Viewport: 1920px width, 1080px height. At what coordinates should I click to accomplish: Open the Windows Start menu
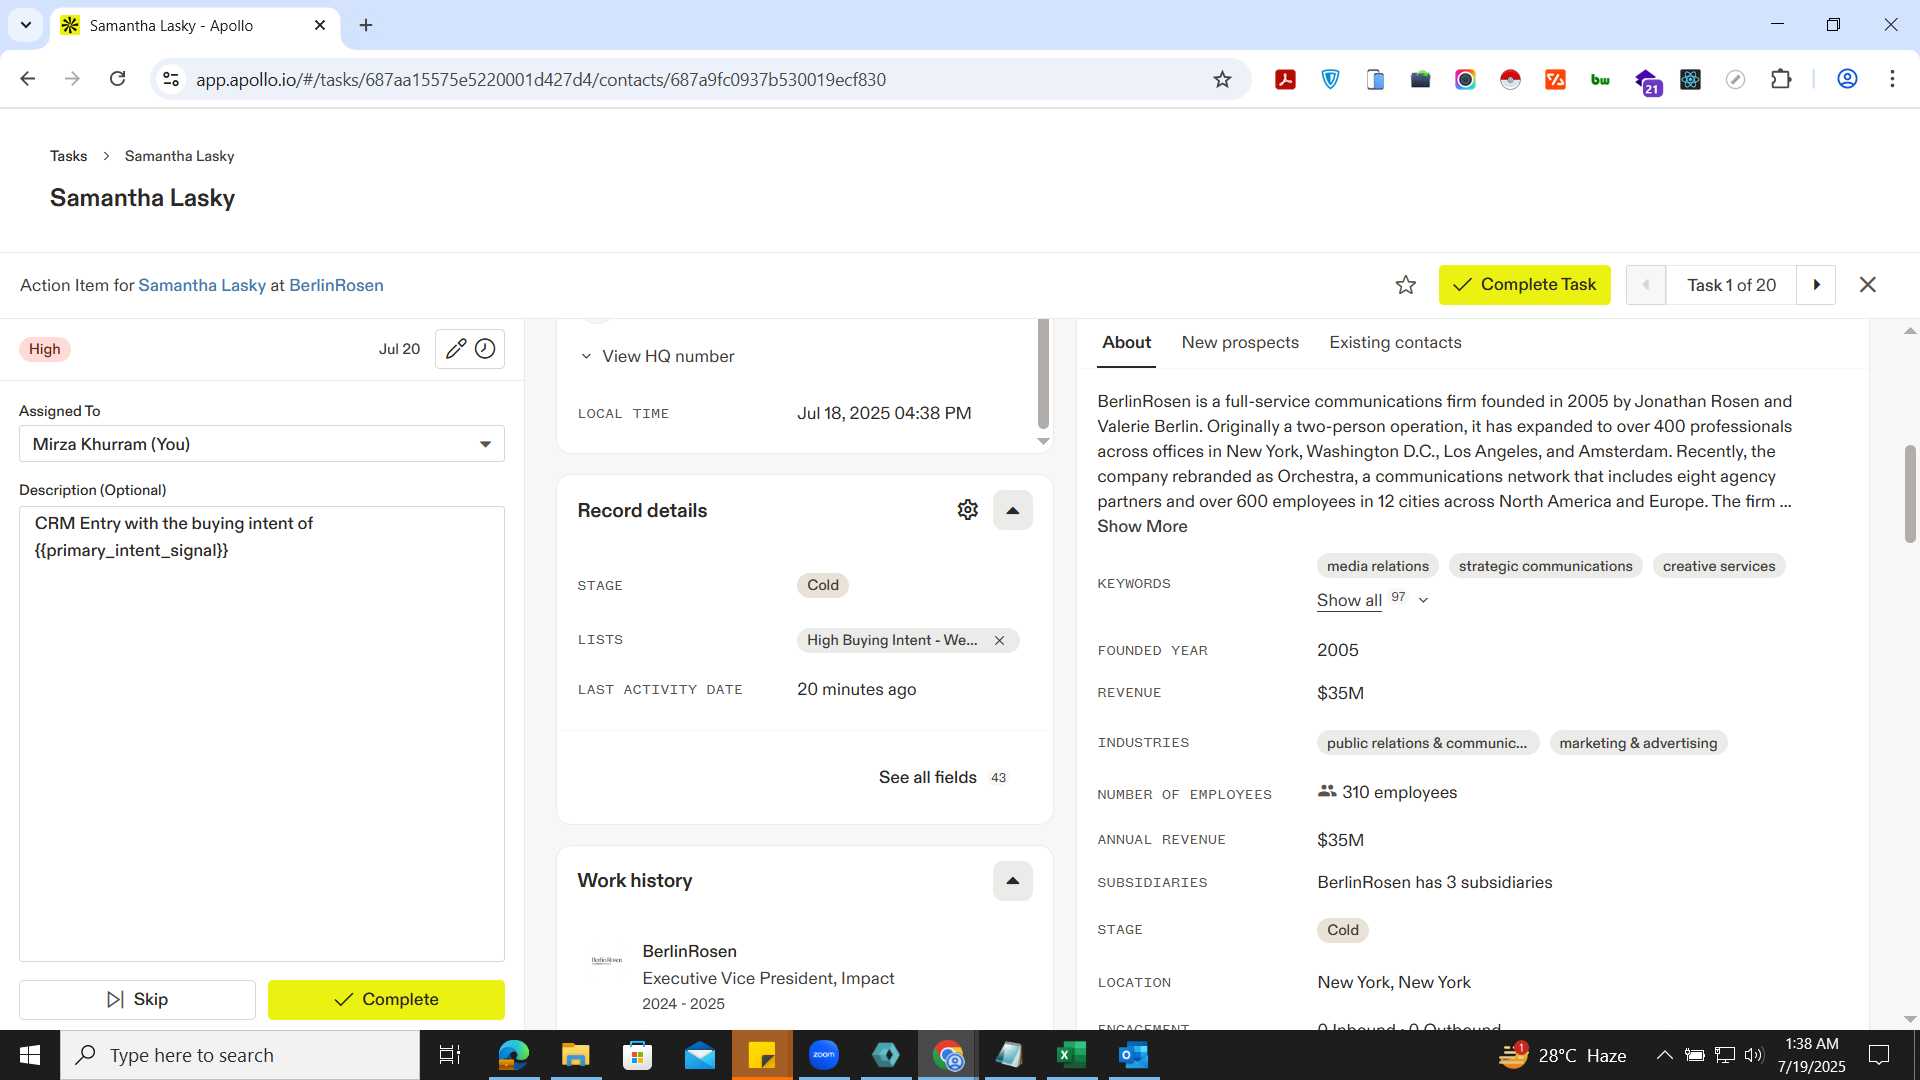tap(30, 1055)
